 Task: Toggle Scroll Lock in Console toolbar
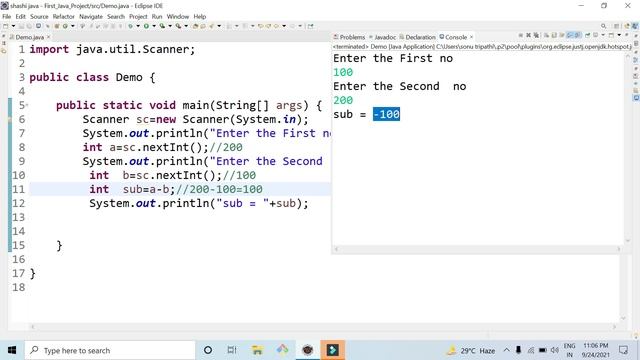point(554,36)
